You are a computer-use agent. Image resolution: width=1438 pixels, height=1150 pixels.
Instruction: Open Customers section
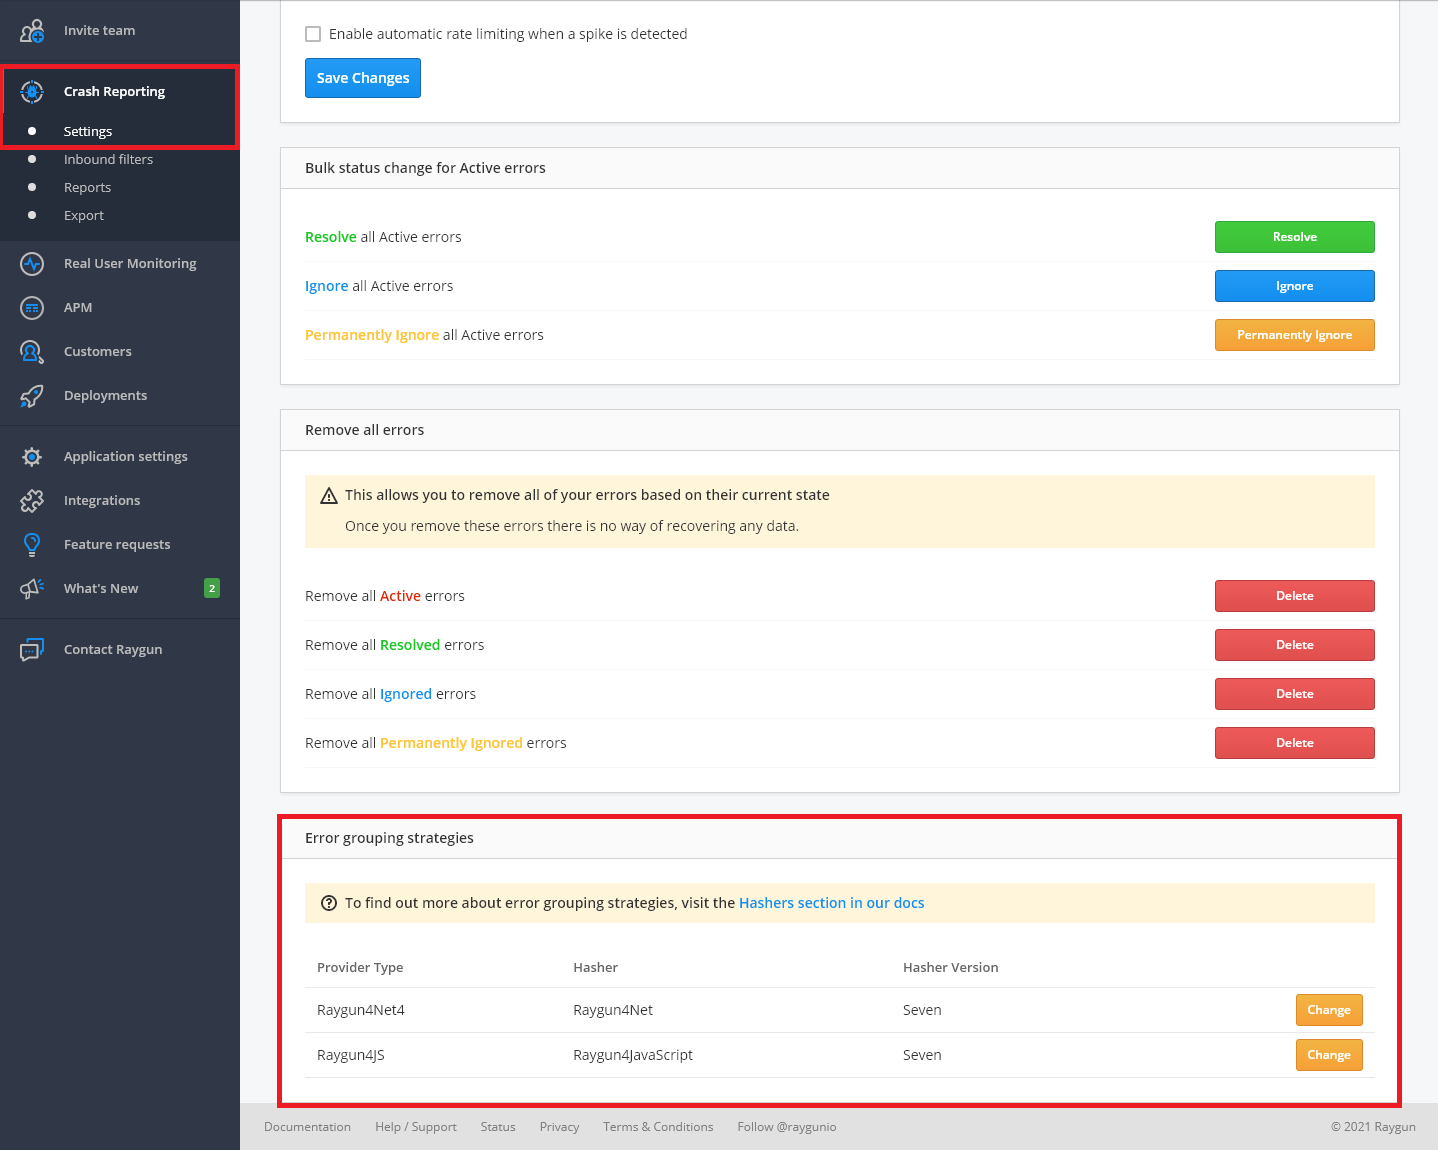click(98, 352)
